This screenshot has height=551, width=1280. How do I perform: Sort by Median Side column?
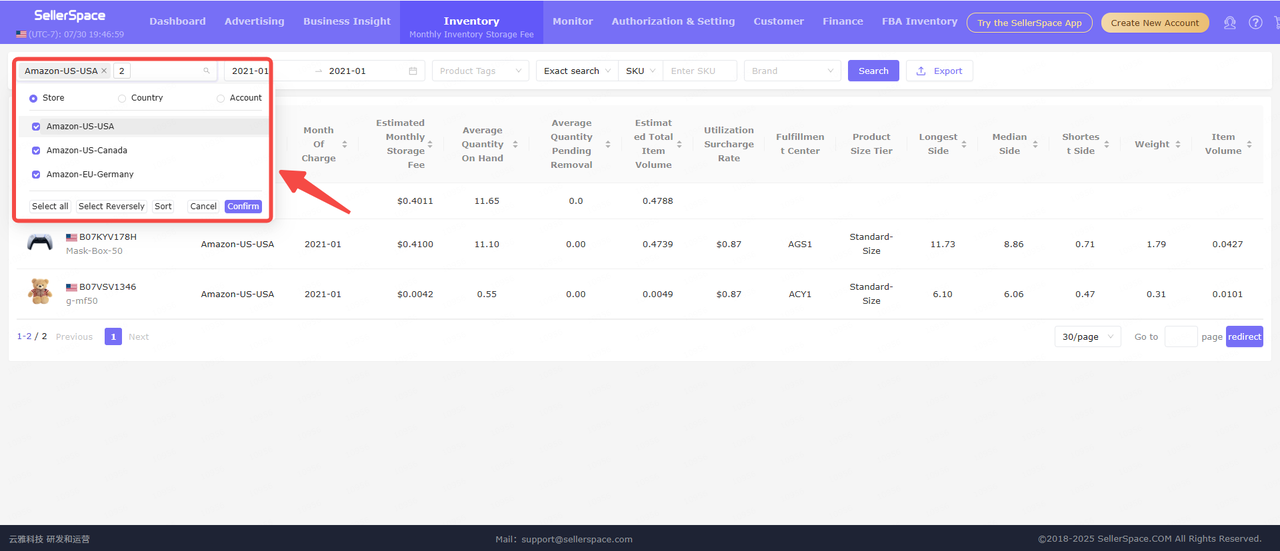coord(1037,144)
